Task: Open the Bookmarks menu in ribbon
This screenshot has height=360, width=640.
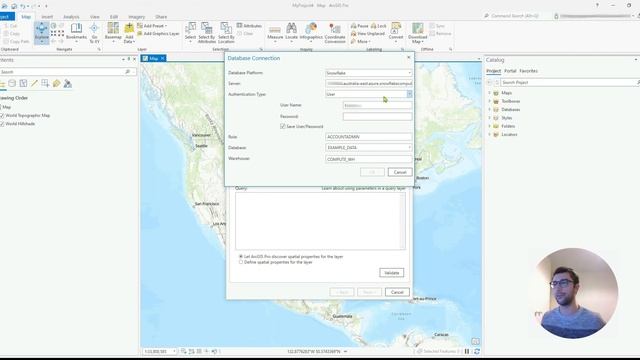Action: pos(76,32)
